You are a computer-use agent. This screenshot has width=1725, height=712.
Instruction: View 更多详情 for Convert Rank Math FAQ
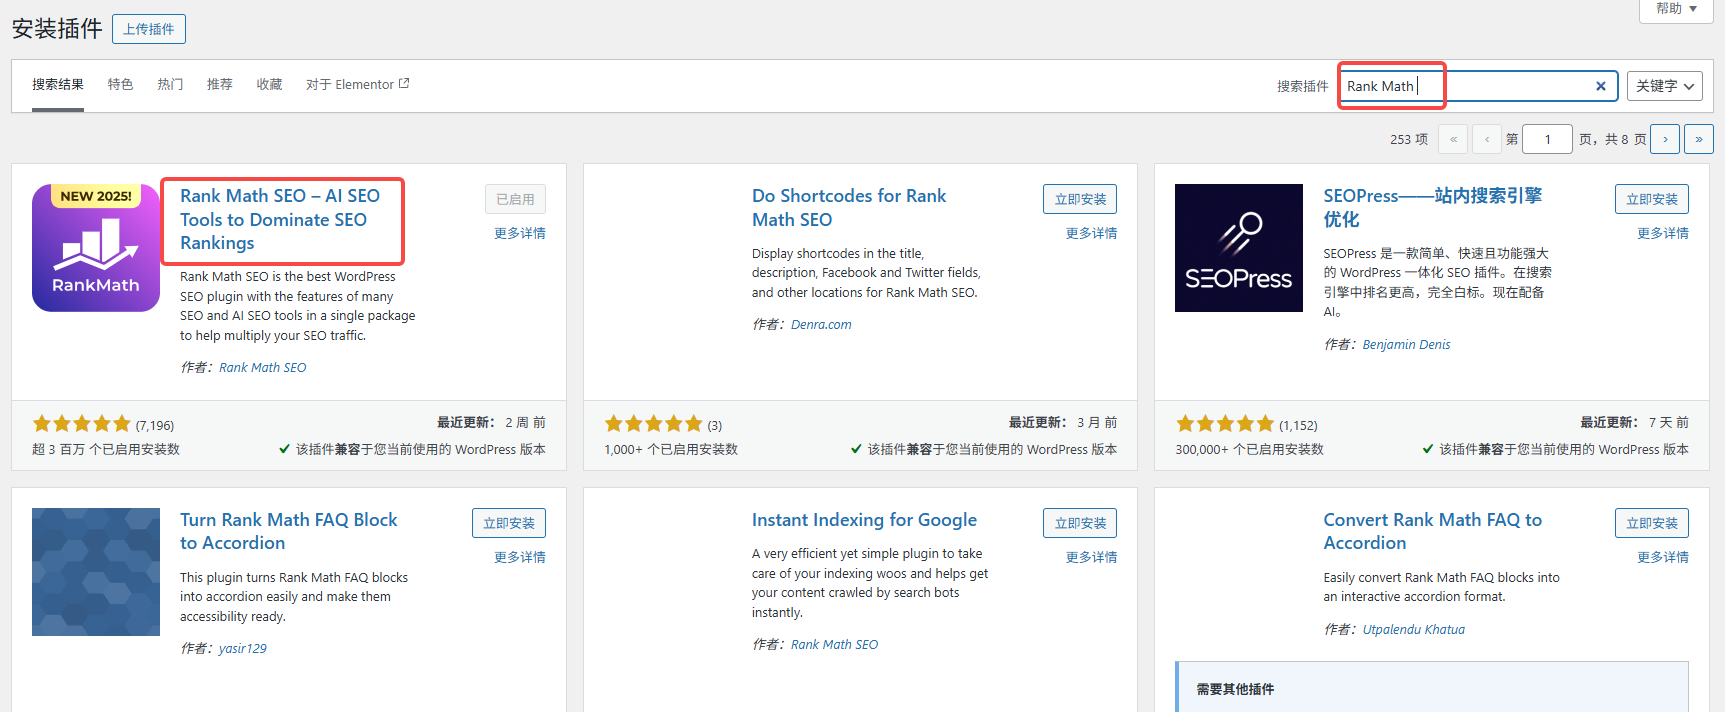click(x=1662, y=557)
